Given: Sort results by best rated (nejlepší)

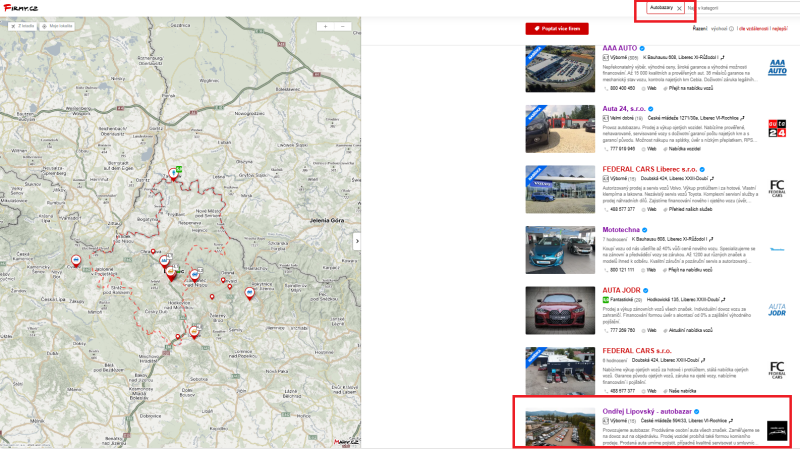Looking at the screenshot, I should [780, 29].
